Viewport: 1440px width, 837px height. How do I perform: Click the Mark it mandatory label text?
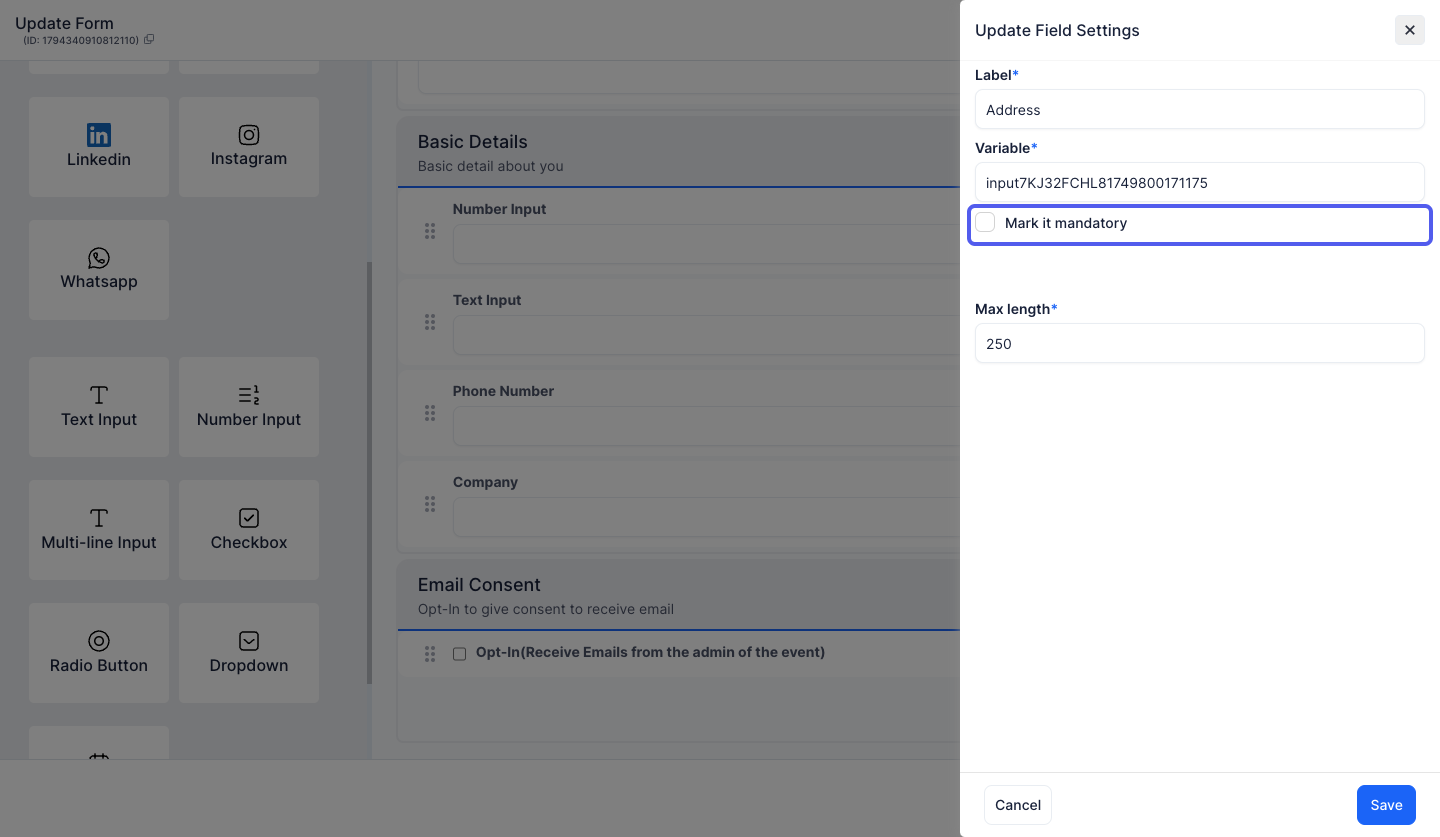click(1066, 223)
